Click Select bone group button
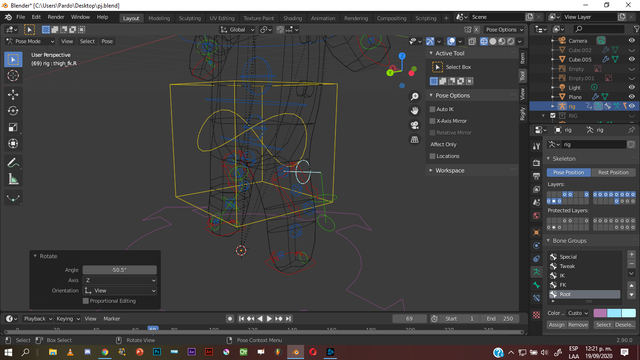This screenshot has width=640, height=360. click(603, 325)
